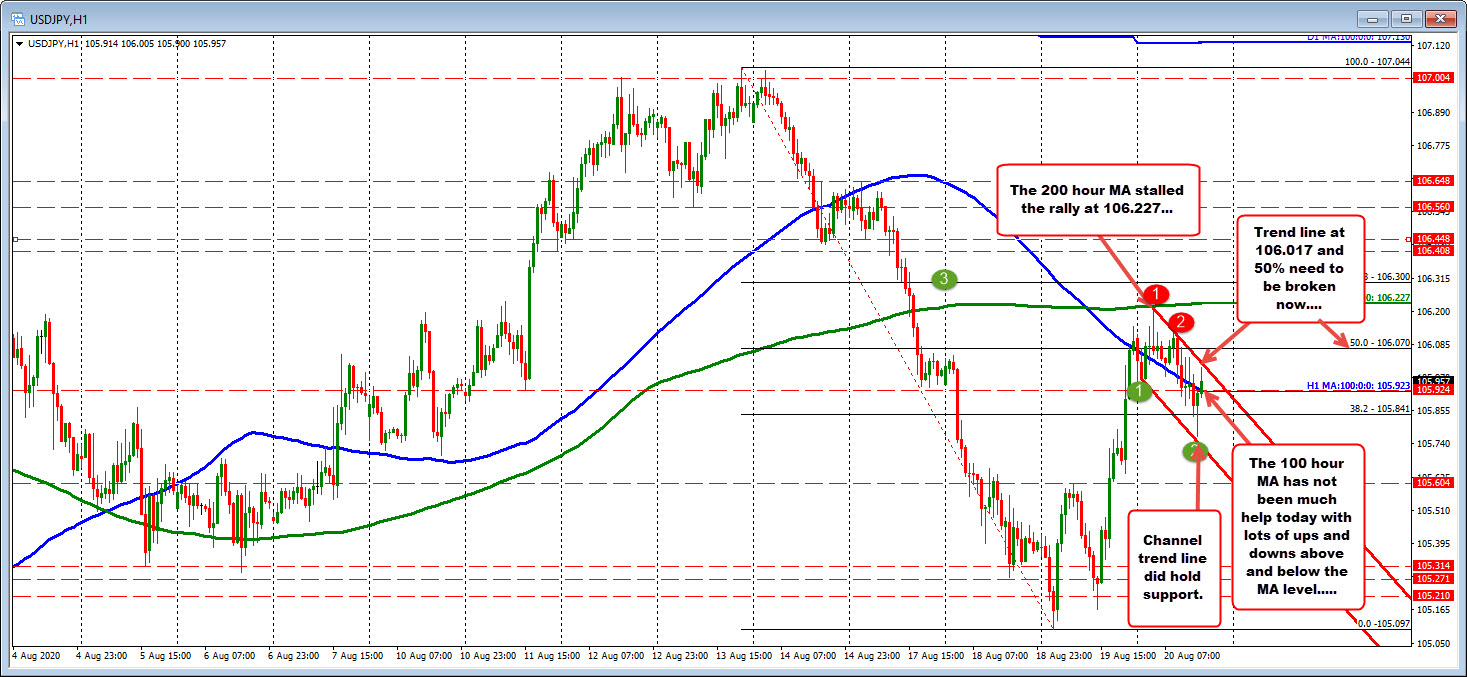The image size is (1467, 677).
Task: Click the 11 Aug 15:00 time label
Action: click(554, 656)
